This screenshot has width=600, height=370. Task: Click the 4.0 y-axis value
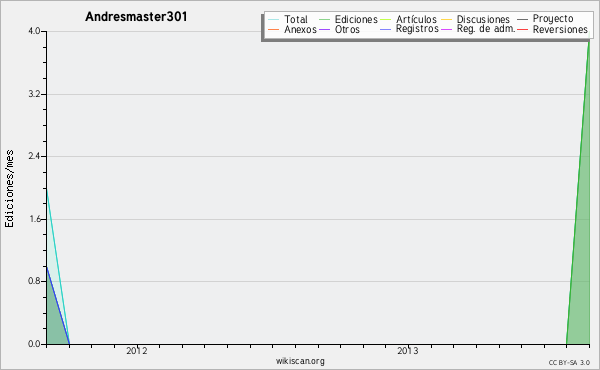[x=34, y=31]
